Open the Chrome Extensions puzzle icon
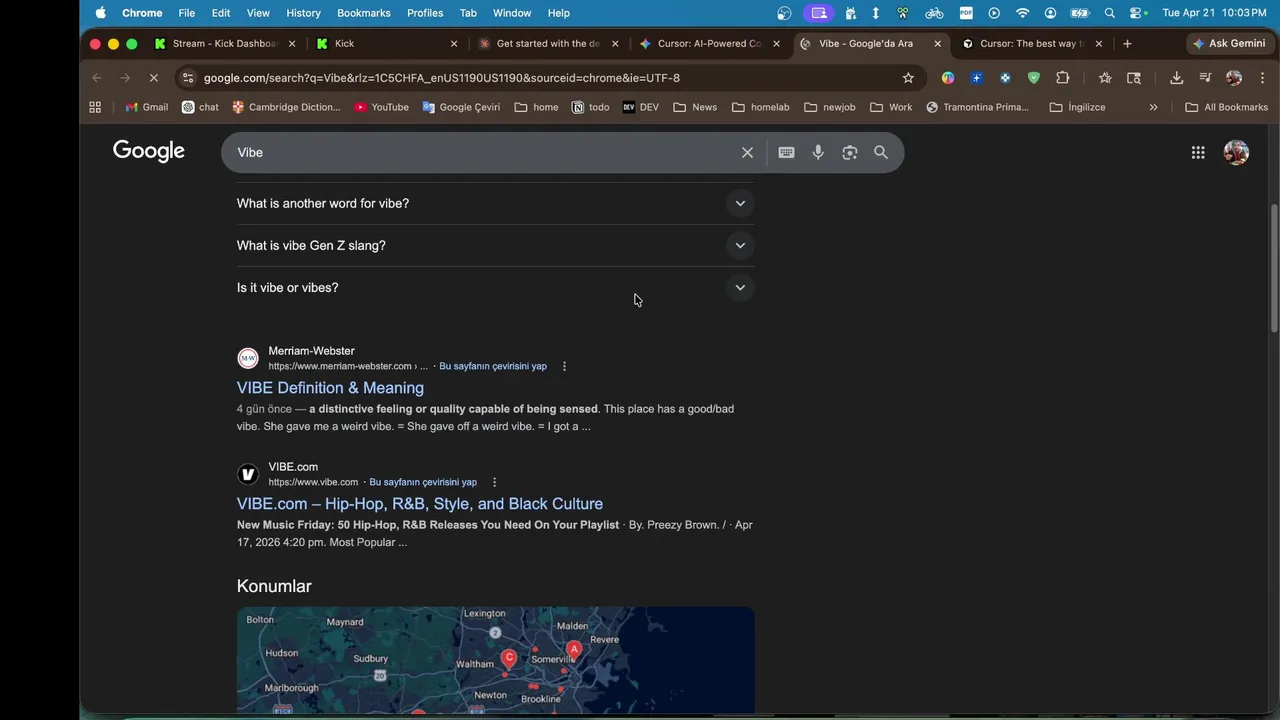The image size is (1280, 720). point(1062,78)
